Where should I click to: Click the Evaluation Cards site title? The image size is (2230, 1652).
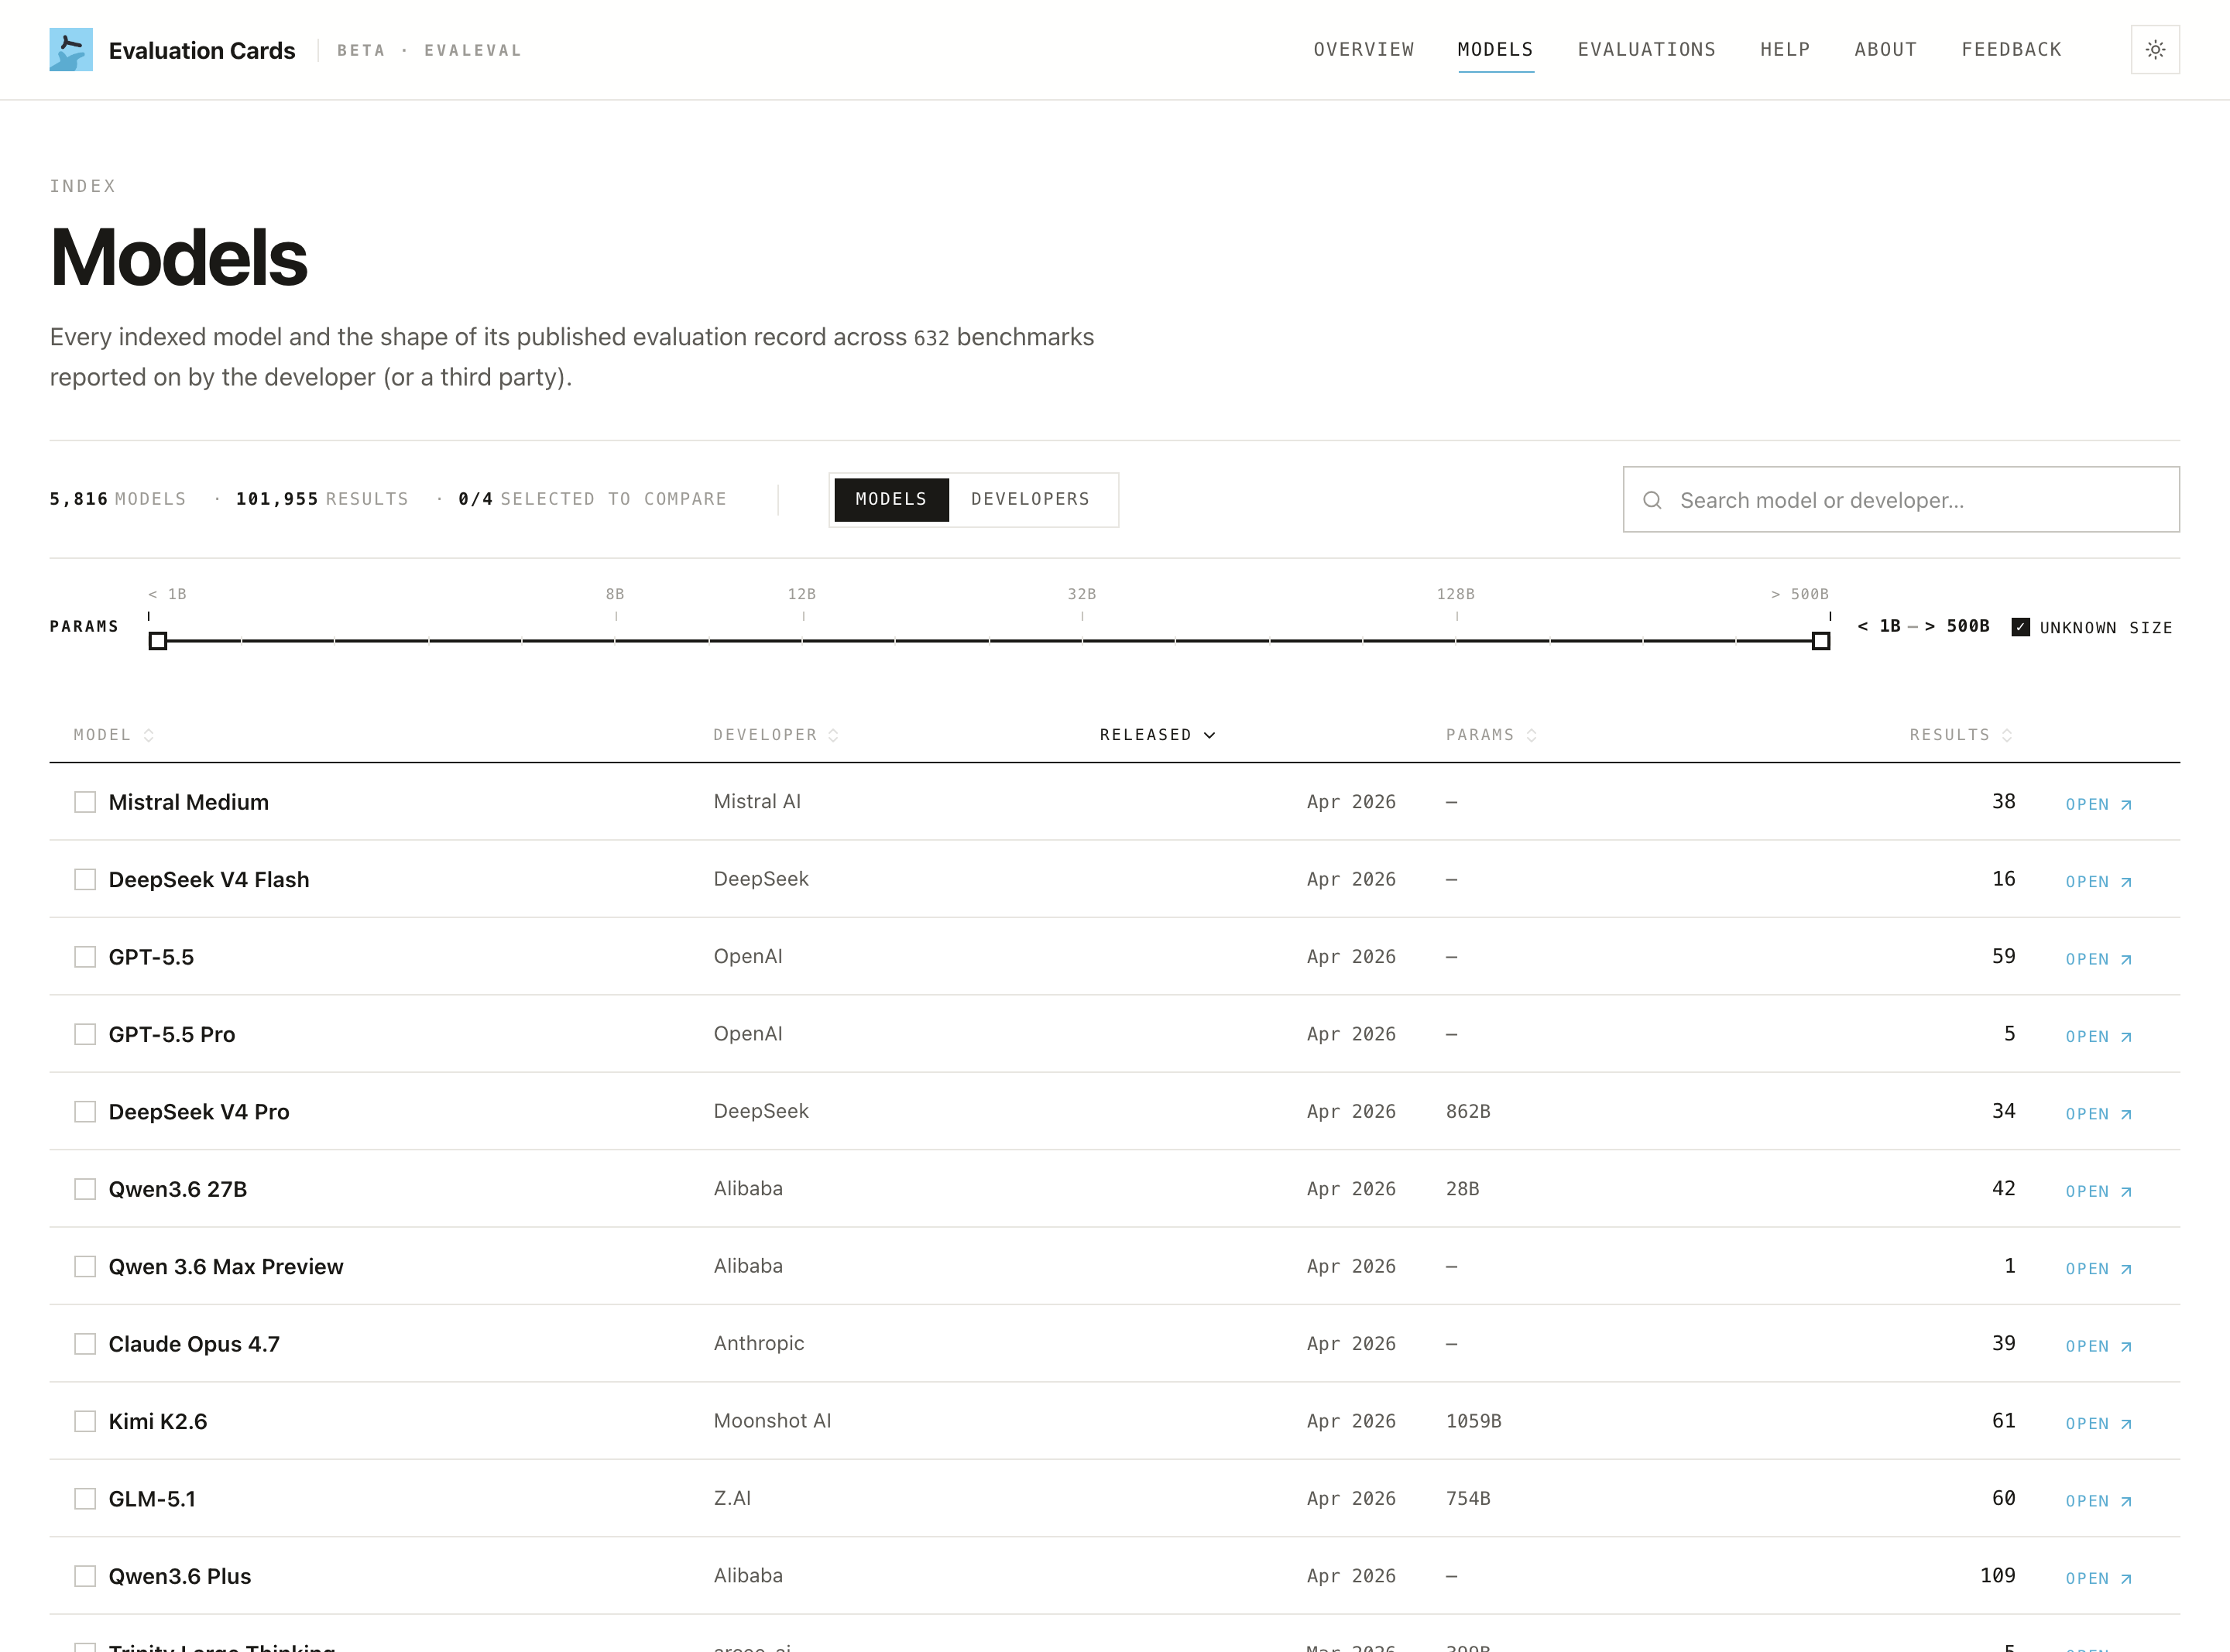tap(202, 50)
